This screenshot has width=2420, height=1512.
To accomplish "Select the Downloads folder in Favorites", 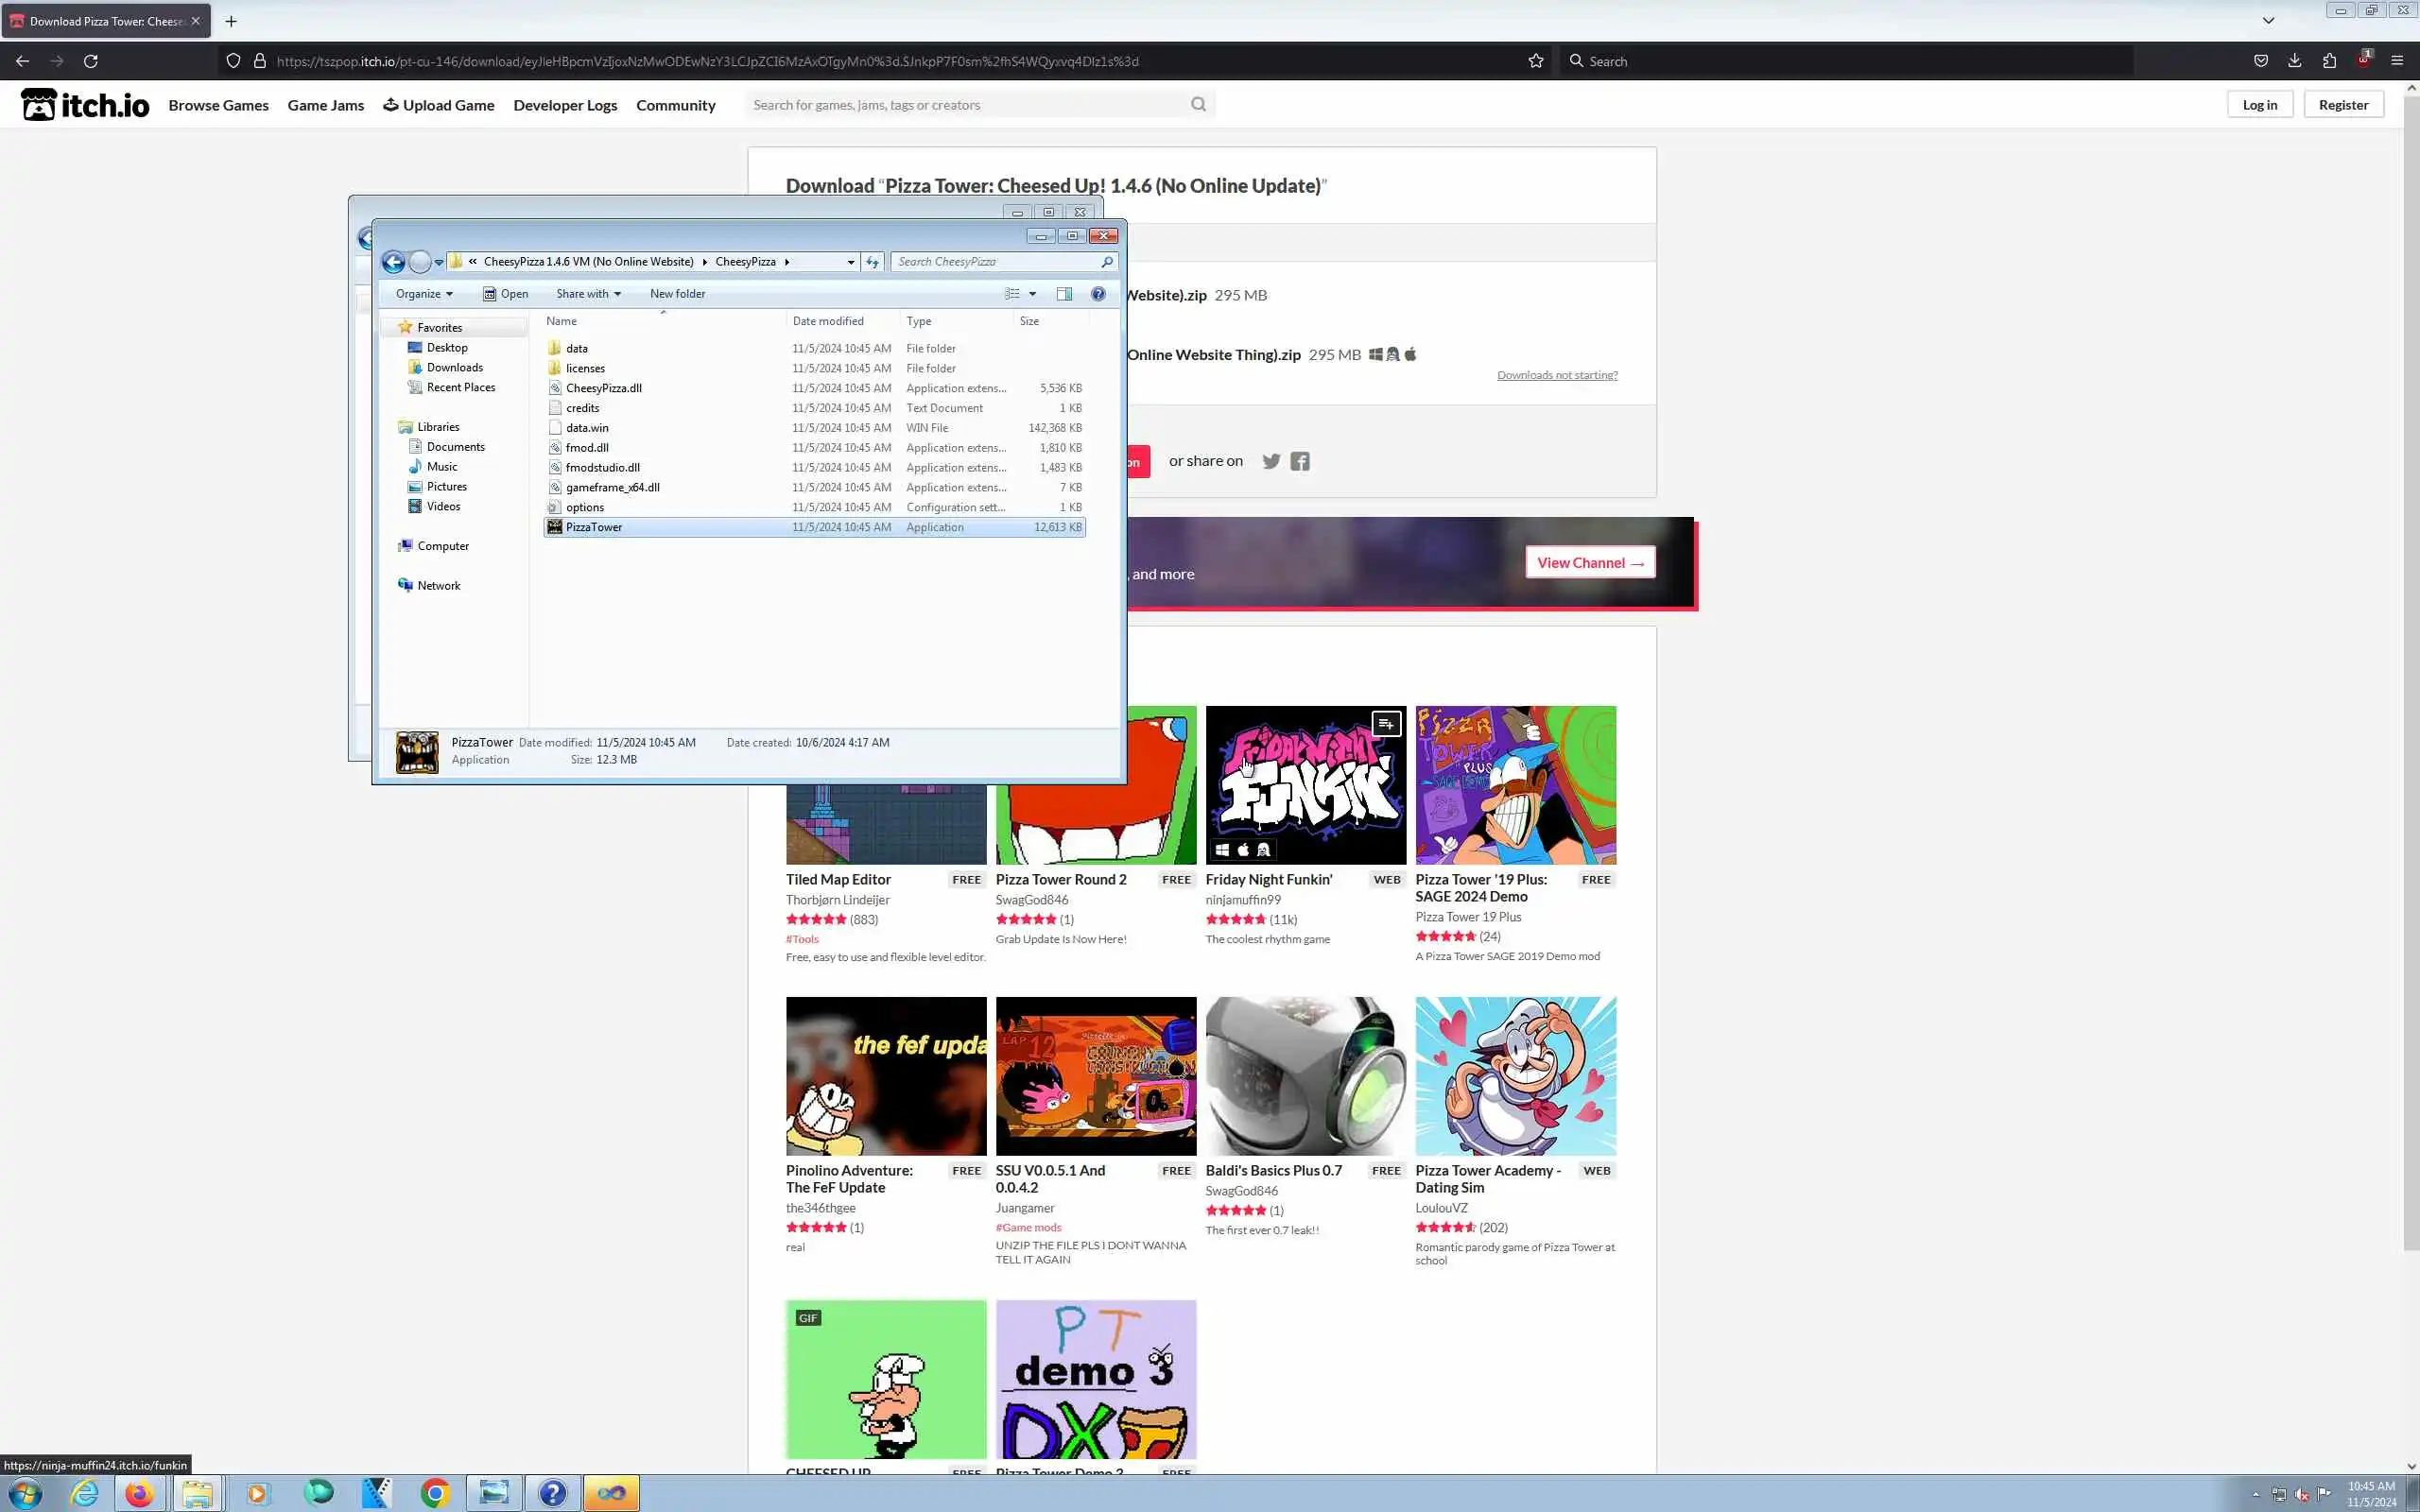I will point(454,367).
